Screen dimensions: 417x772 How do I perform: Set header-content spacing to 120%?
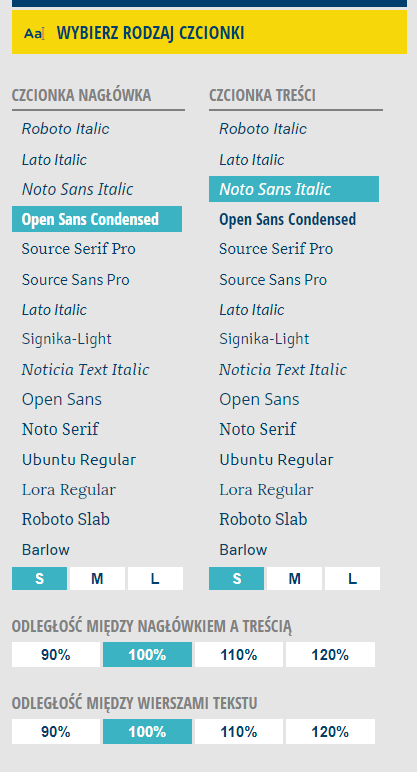pyautogui.click(x=330, y=655)
